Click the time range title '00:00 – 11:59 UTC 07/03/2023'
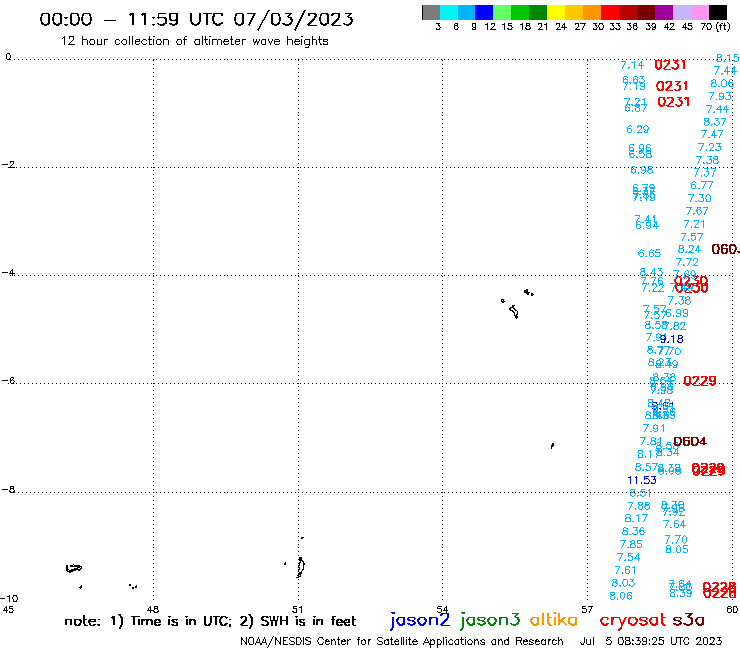This screenshot has width=740, height=650. pyautogui.click(x=196, y=19)
